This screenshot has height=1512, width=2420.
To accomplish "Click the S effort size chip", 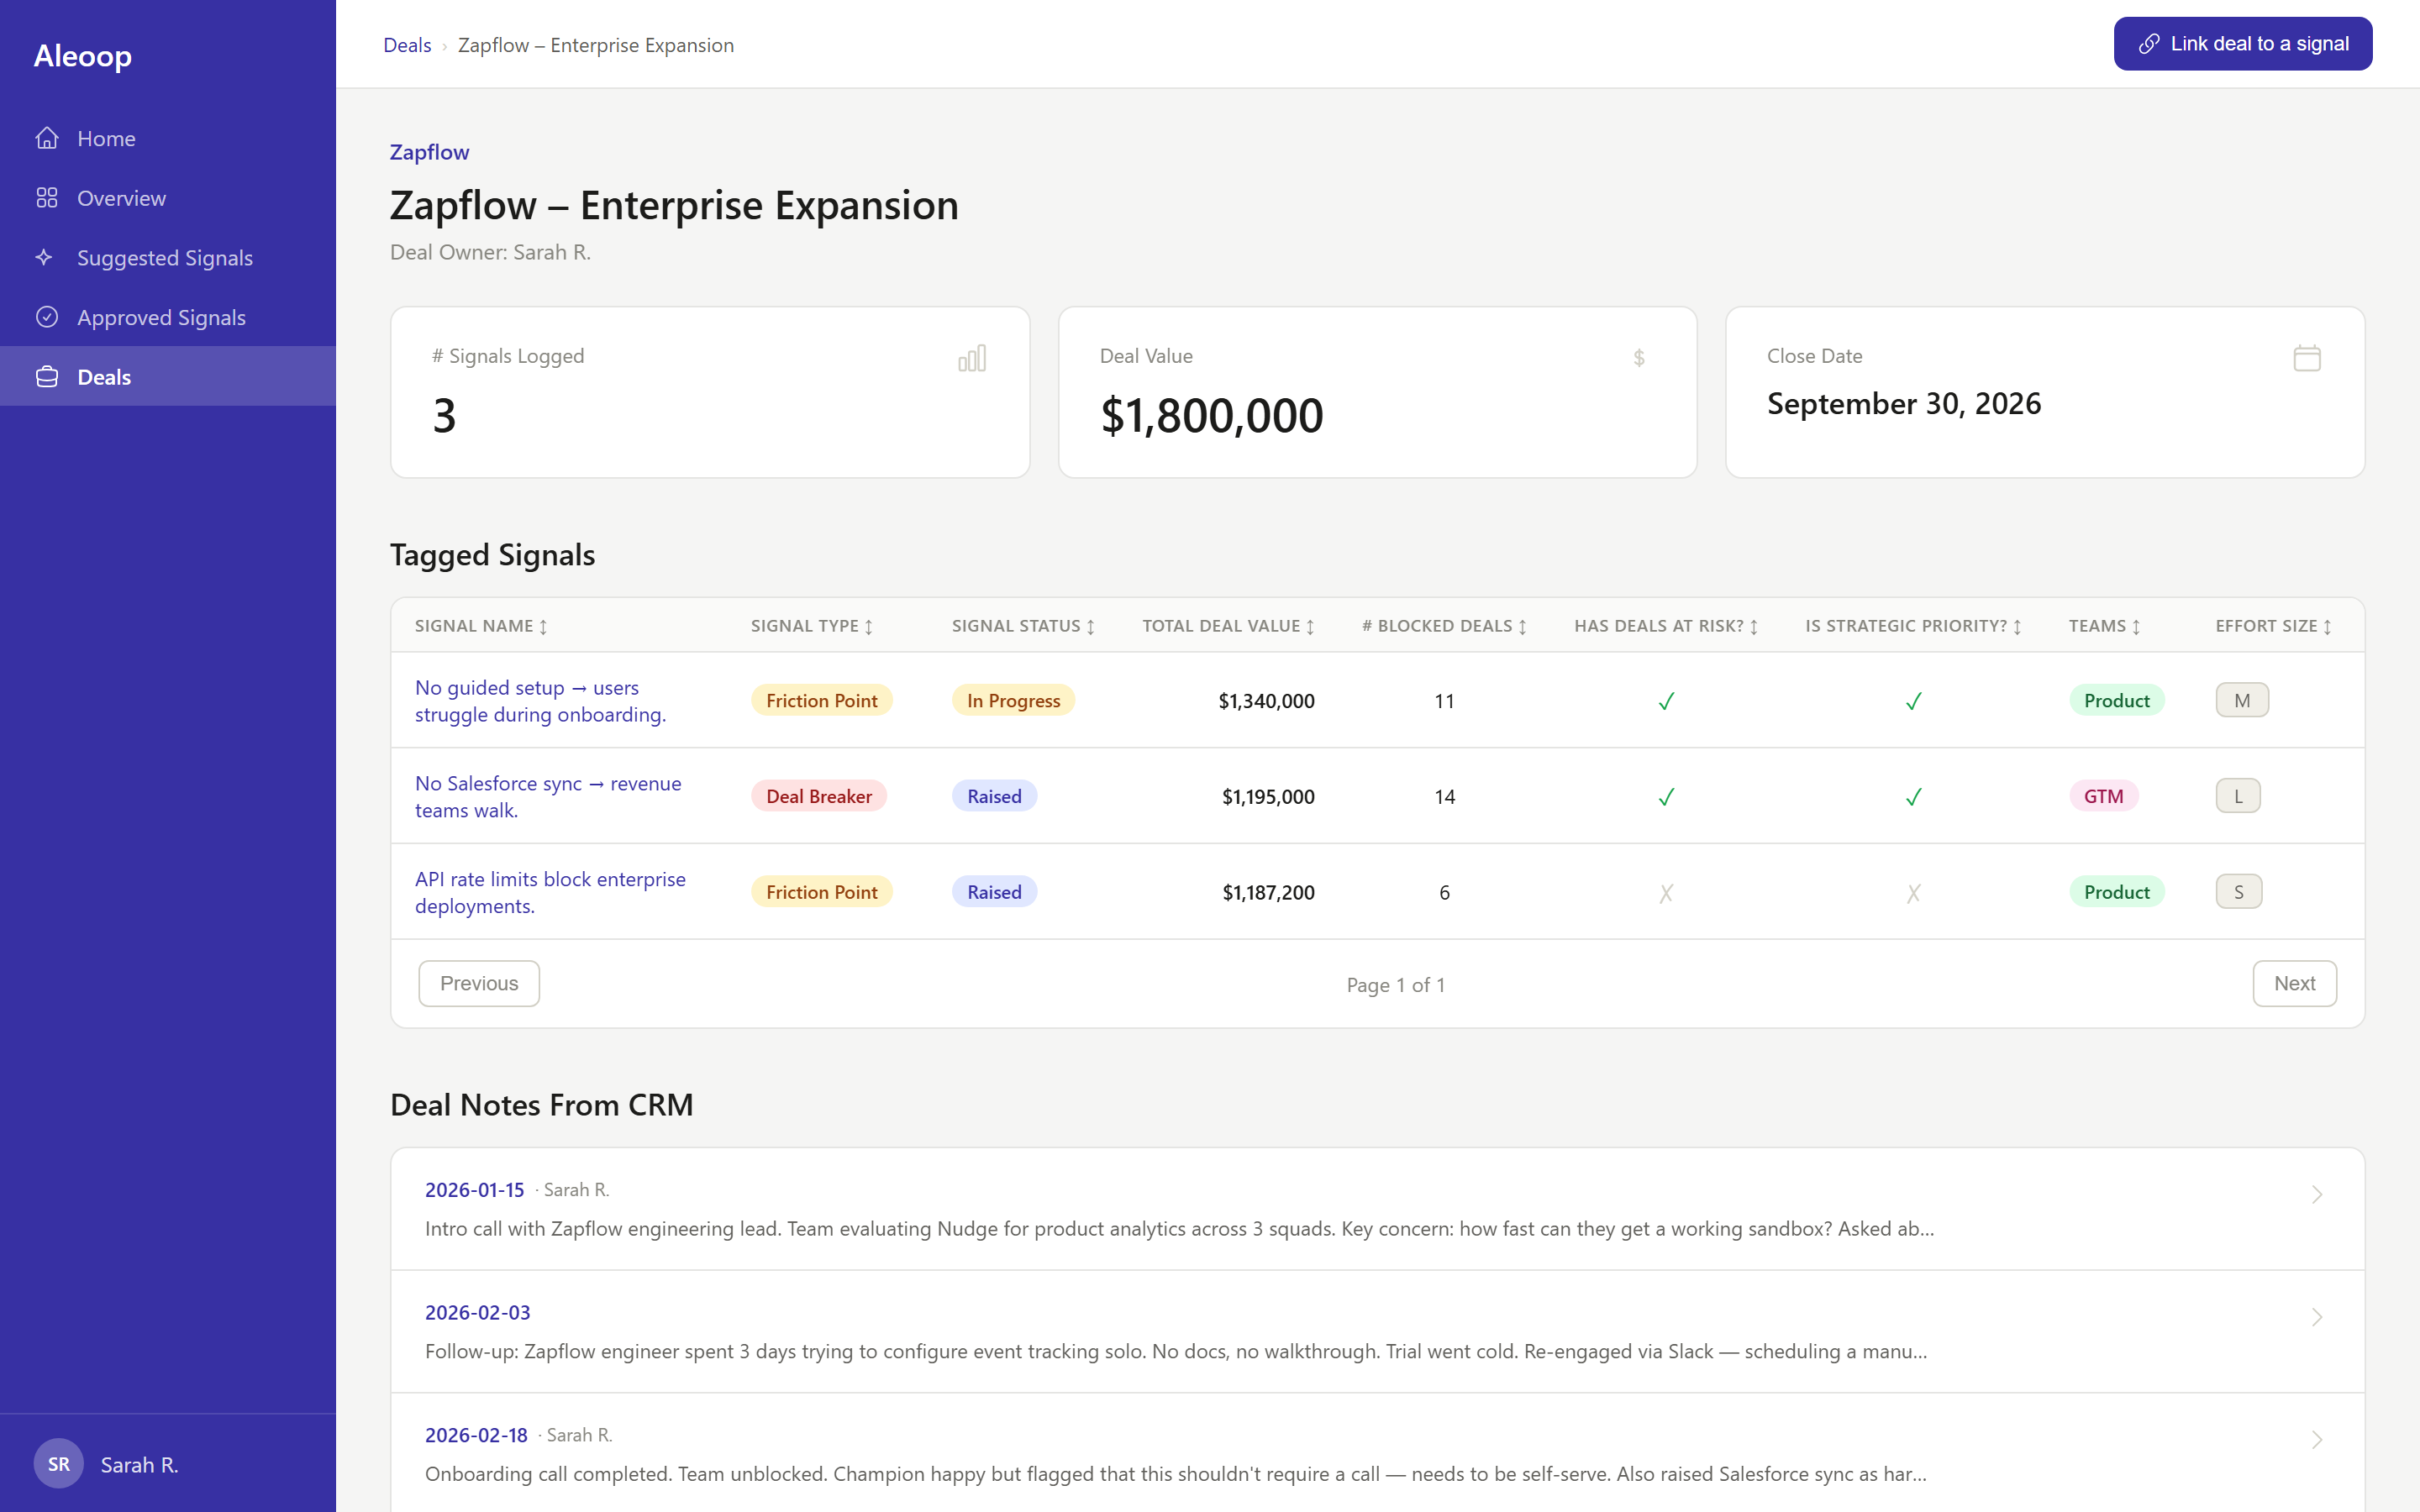I will click(x=2238, y=892).
